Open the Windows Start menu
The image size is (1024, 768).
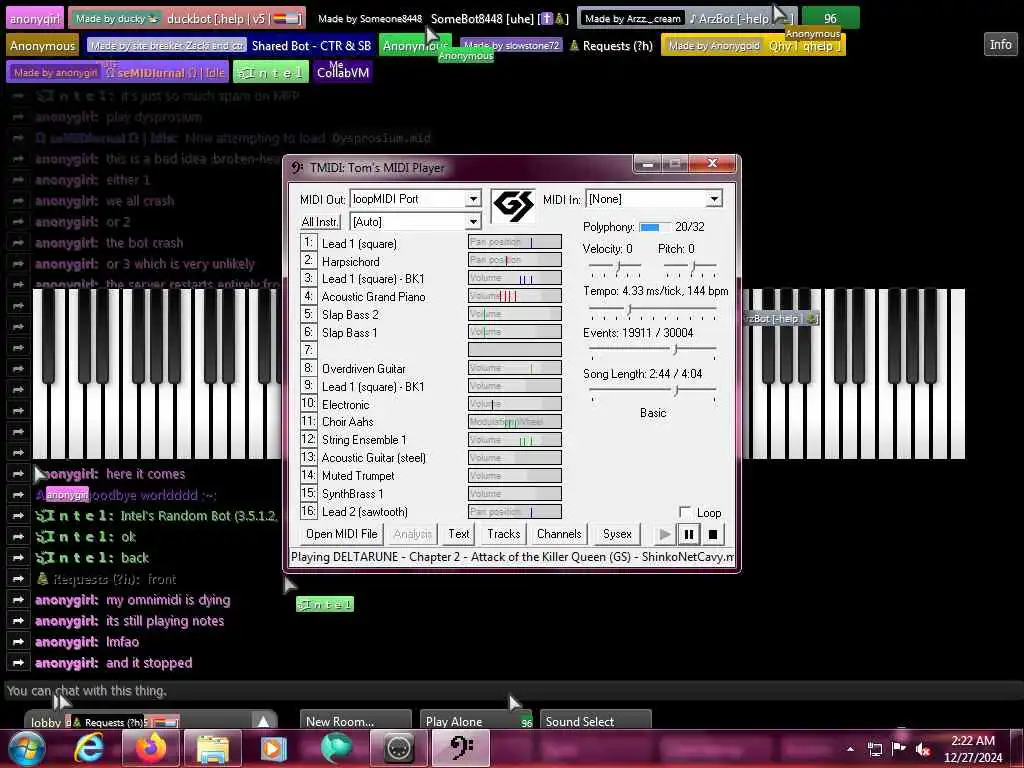point(26,748)
